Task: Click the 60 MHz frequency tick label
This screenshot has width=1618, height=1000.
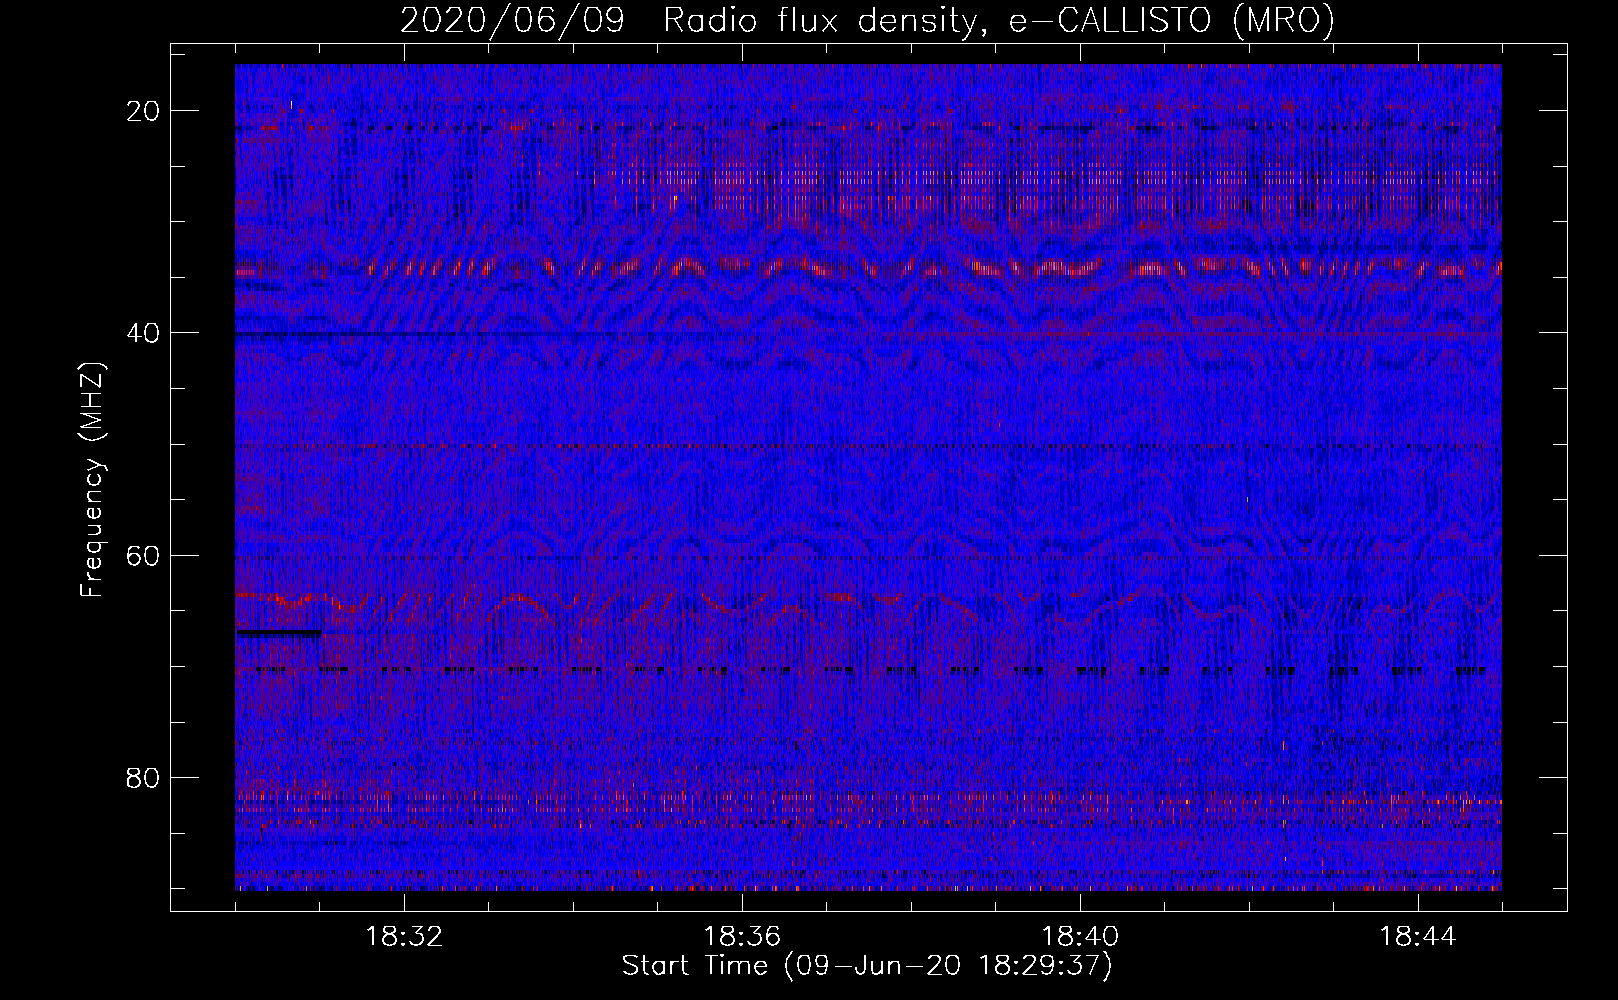Action: (x=144, y=555)
